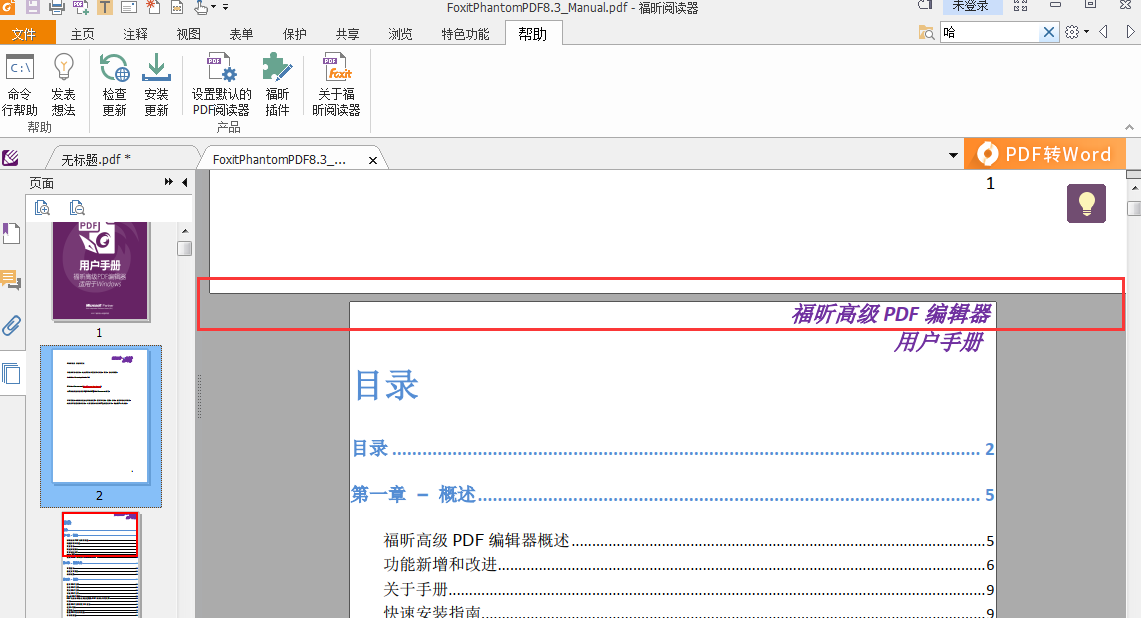Click the 功能新增和改进 contents entry
This screenshot has width=1141, height=618.
coord(688,564)
